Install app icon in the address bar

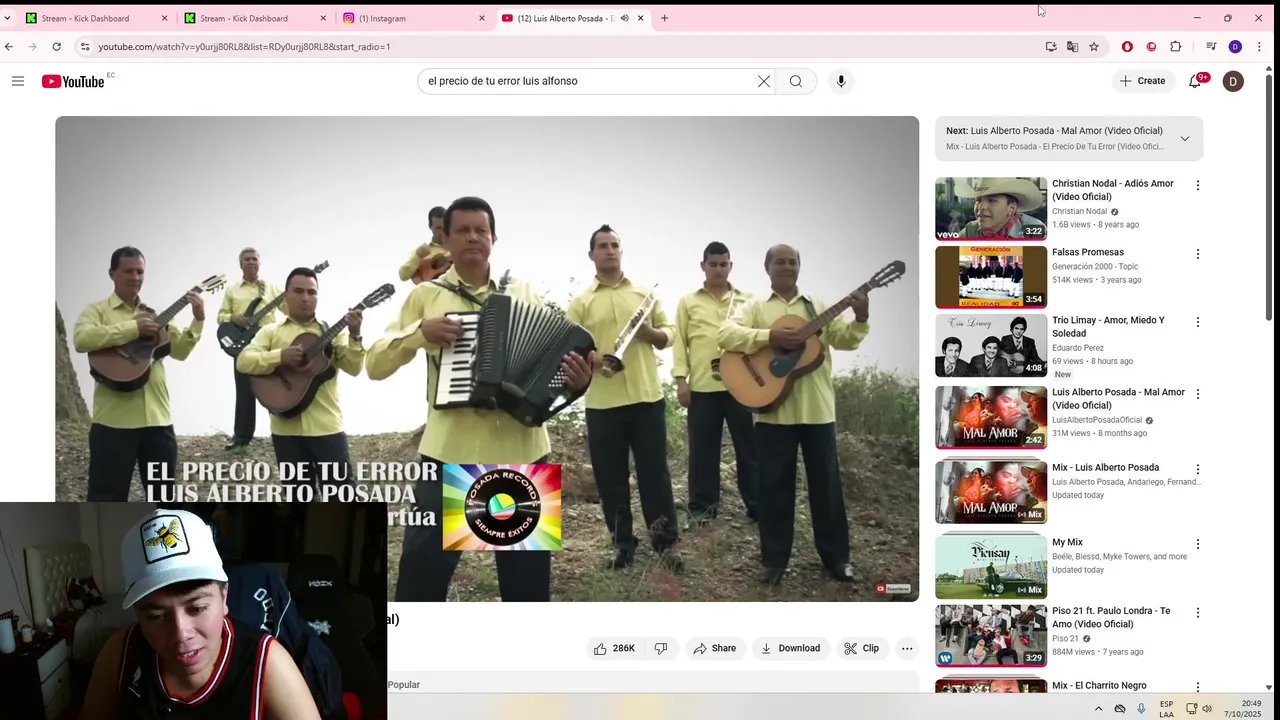coord(1051,46)
